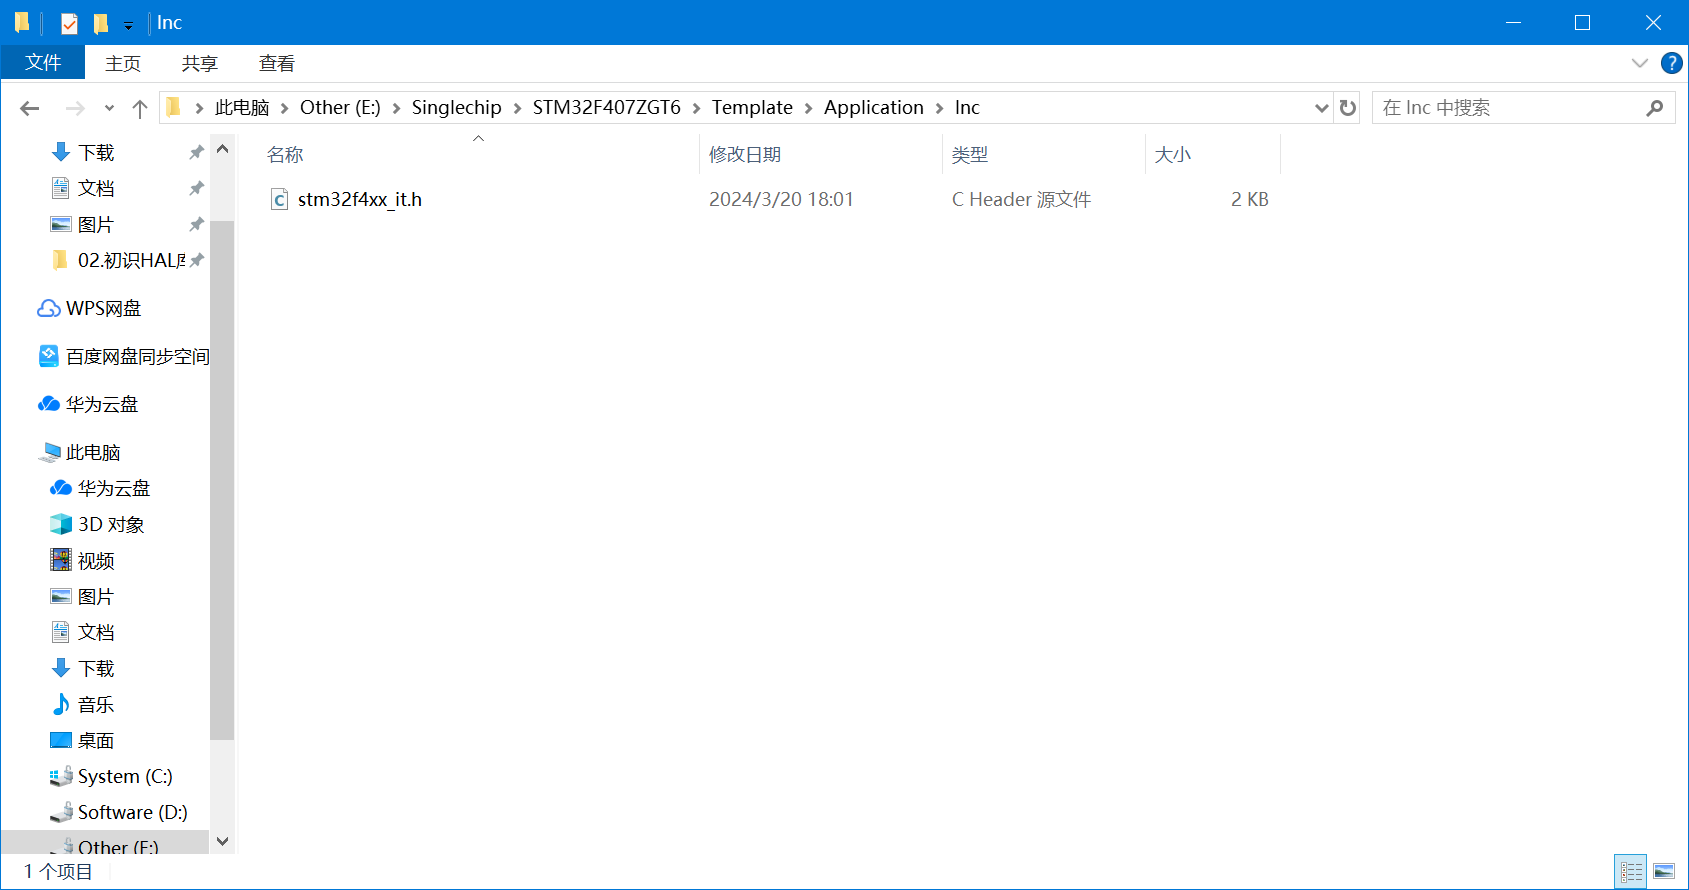Refresh the Inc folder view
Screen dimensions: 1689x890
[x=1348, y=108]
